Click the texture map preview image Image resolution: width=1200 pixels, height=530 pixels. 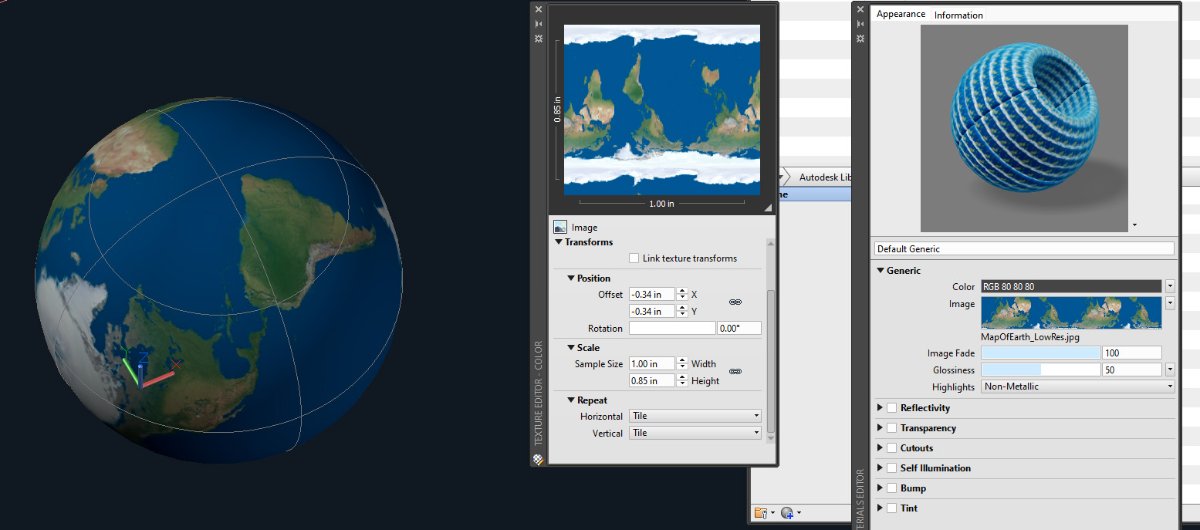(662, 110)
